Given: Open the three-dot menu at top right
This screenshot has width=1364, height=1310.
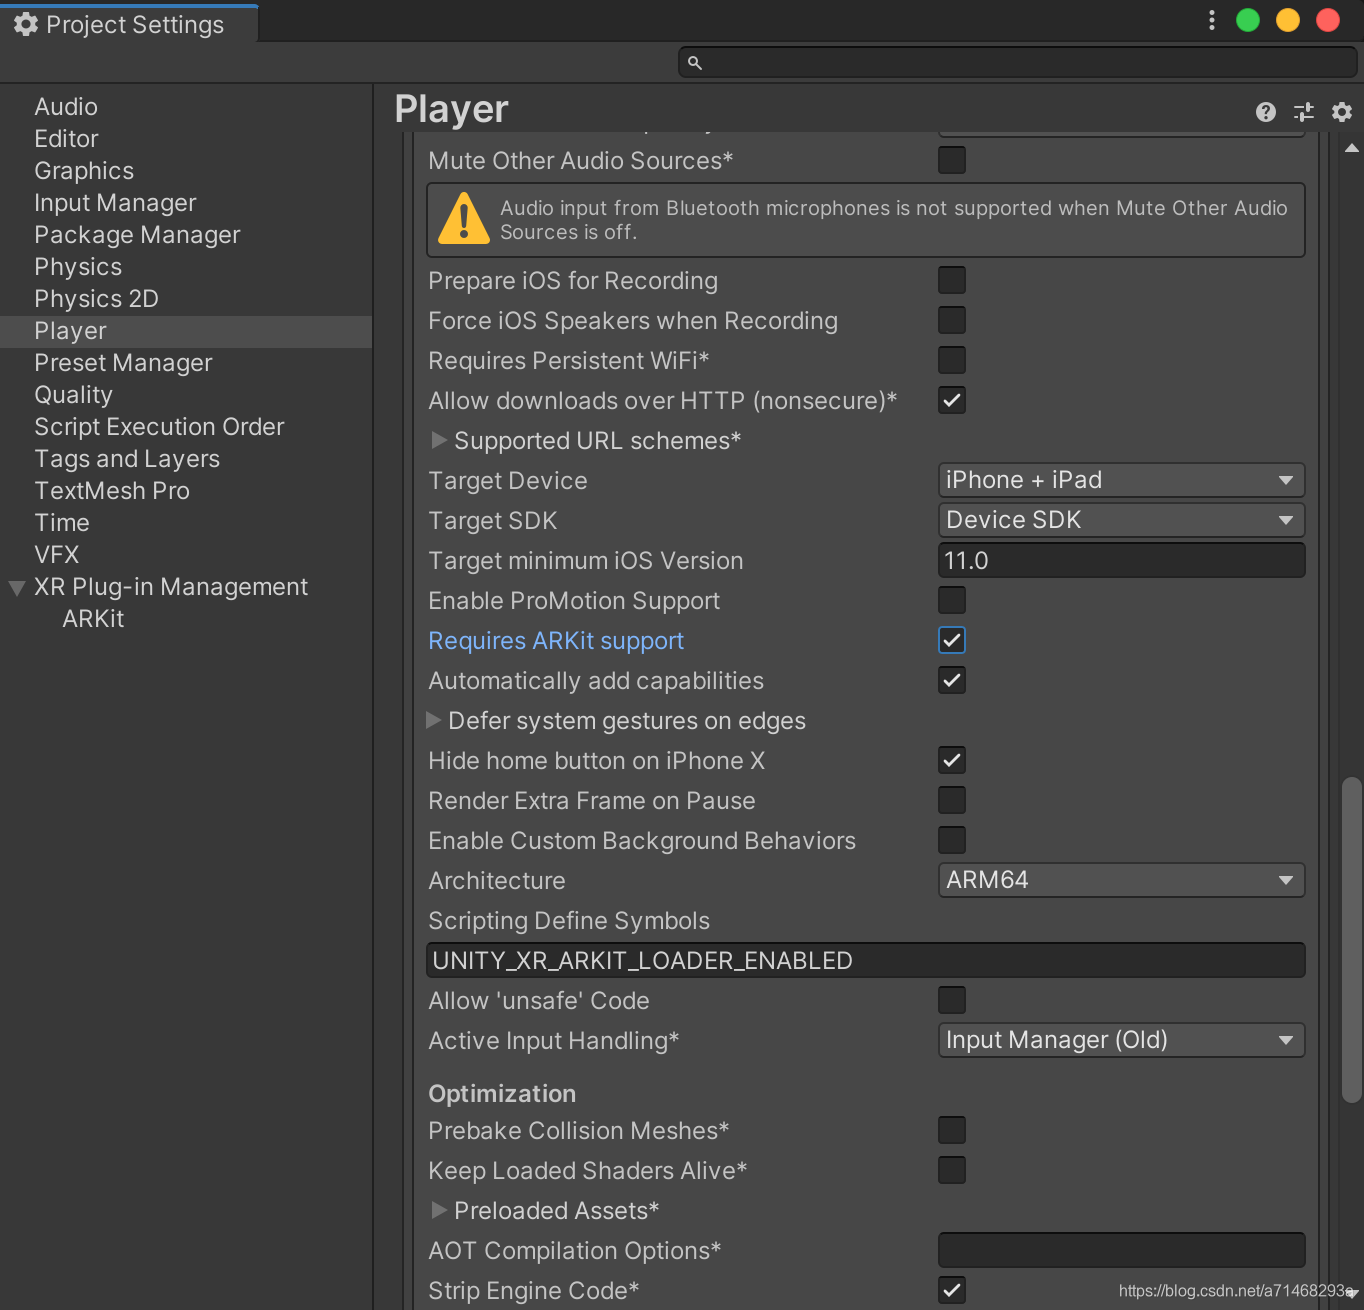Looking at the screenshot, I should pos(1211,20).
